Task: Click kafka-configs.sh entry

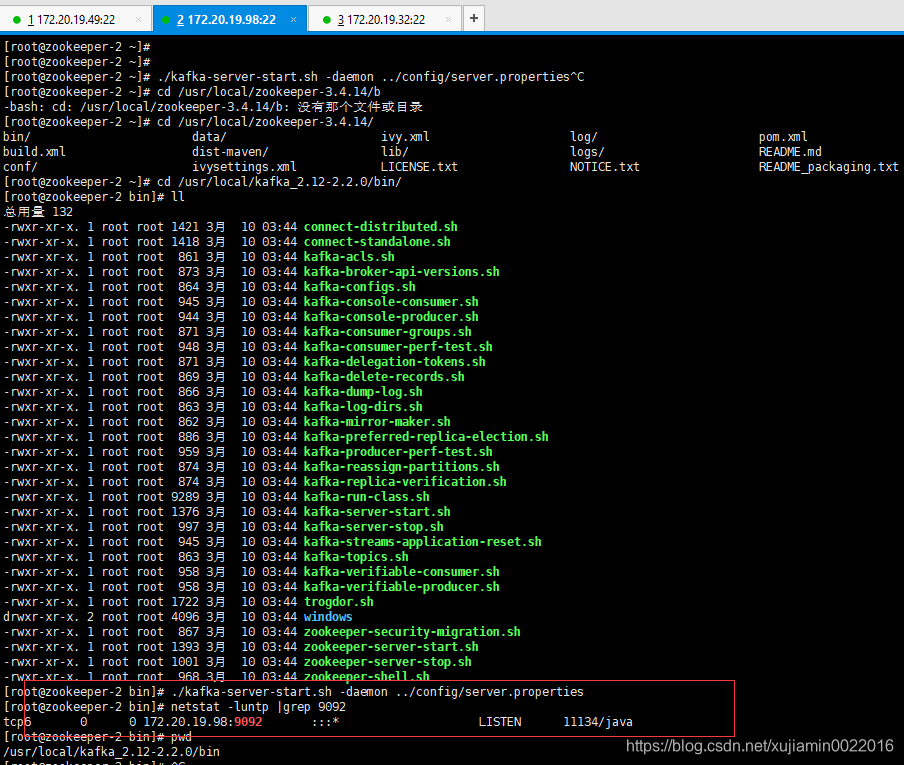Action: tap(360, 287)
